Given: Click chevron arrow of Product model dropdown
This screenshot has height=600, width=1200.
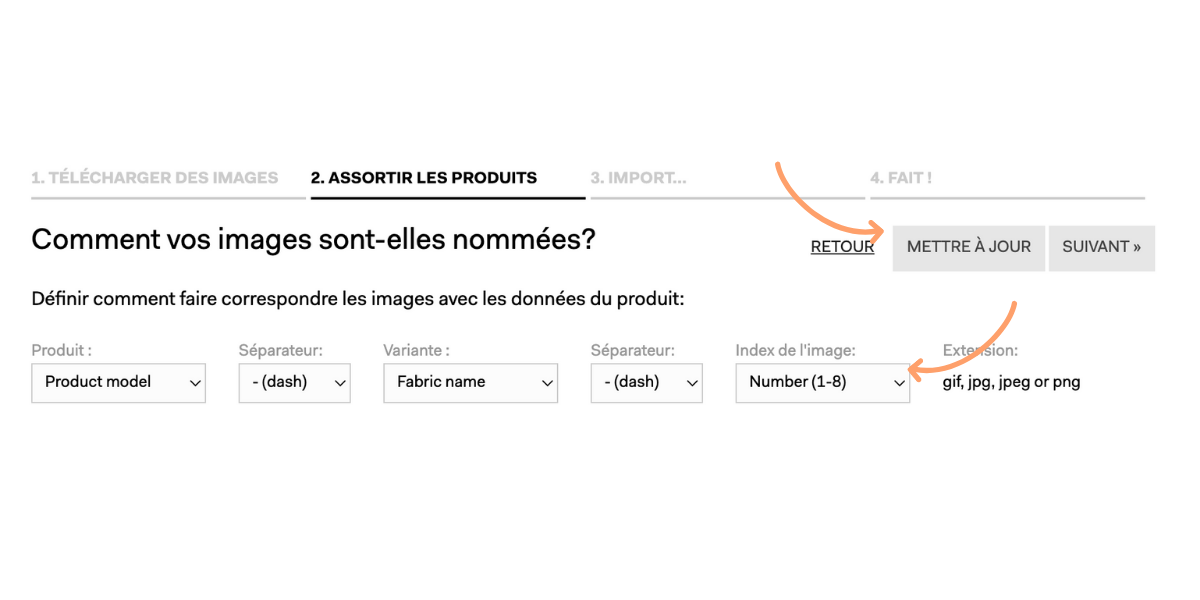Looking at the screenshot, I should [x=194, y=383].
